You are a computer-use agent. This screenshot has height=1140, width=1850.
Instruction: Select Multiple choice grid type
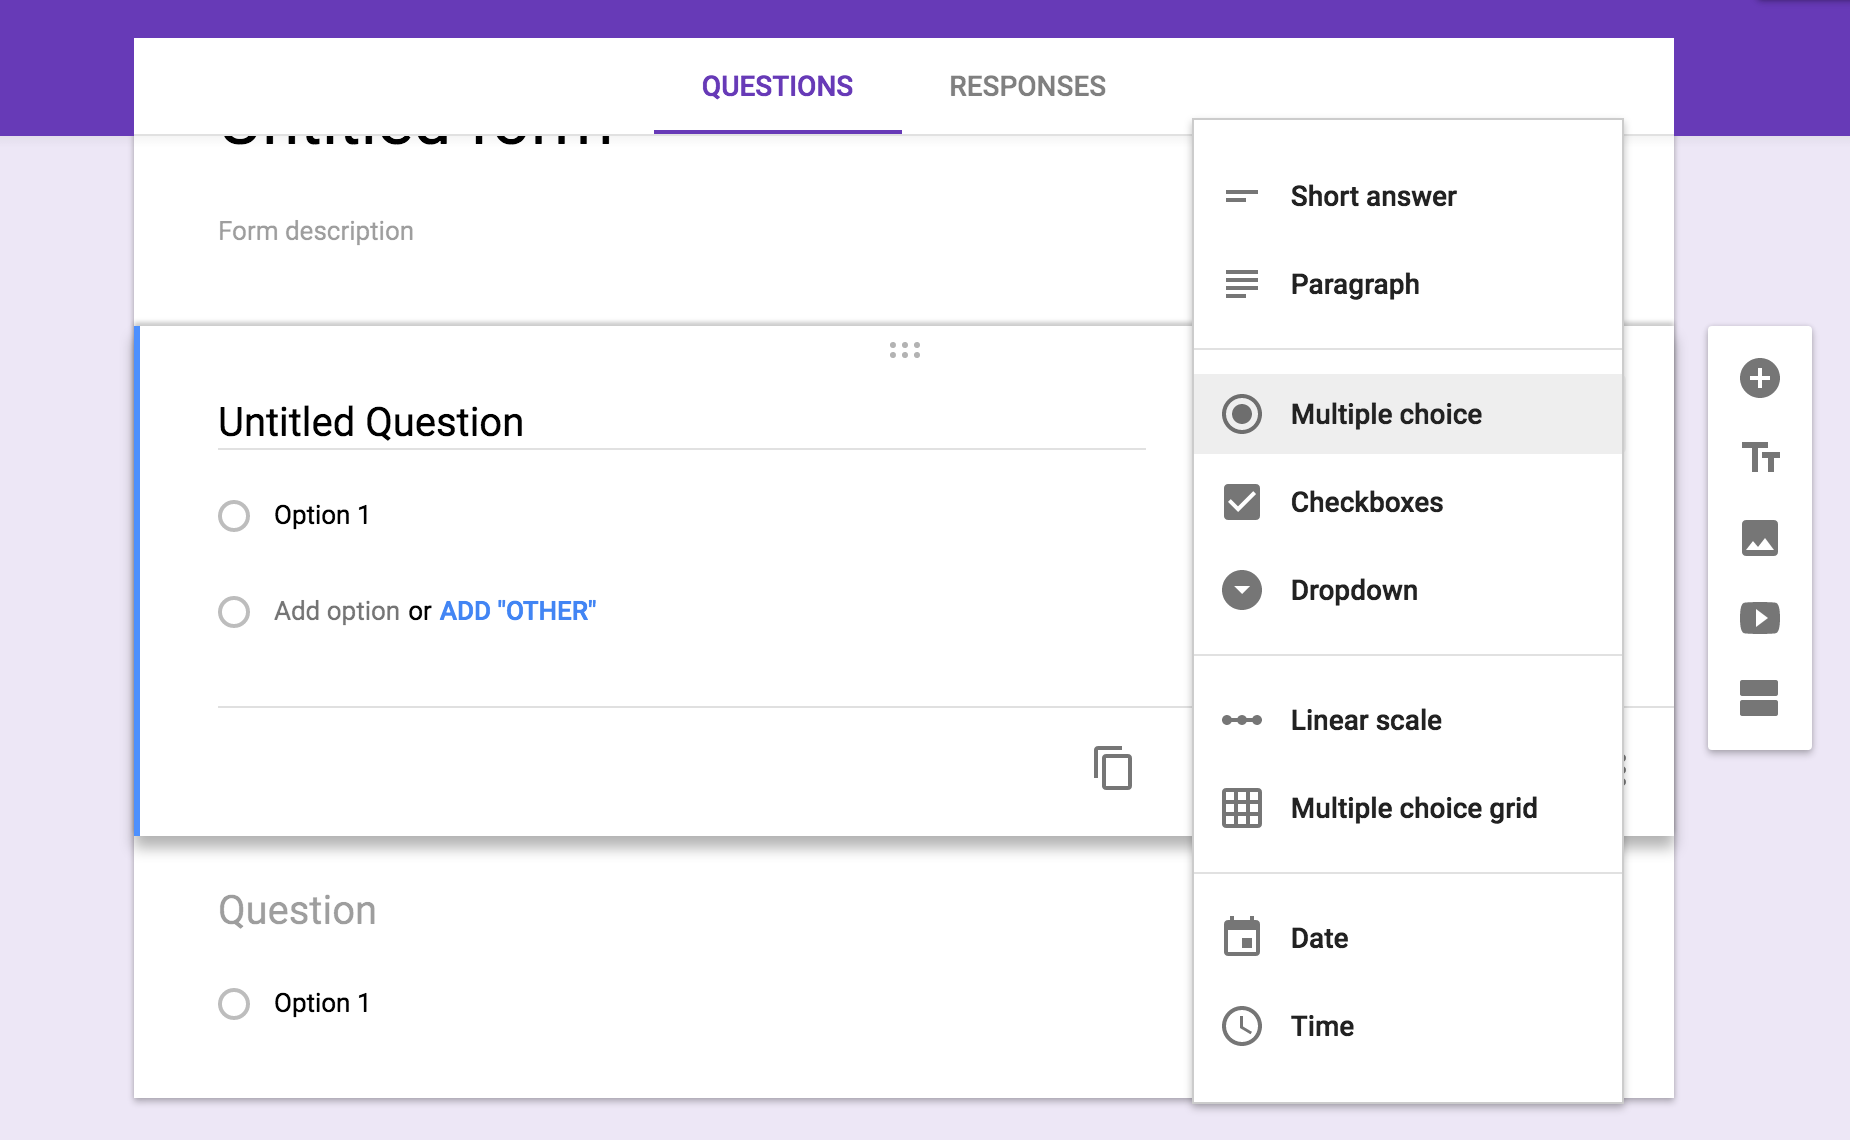[1414, 808]
